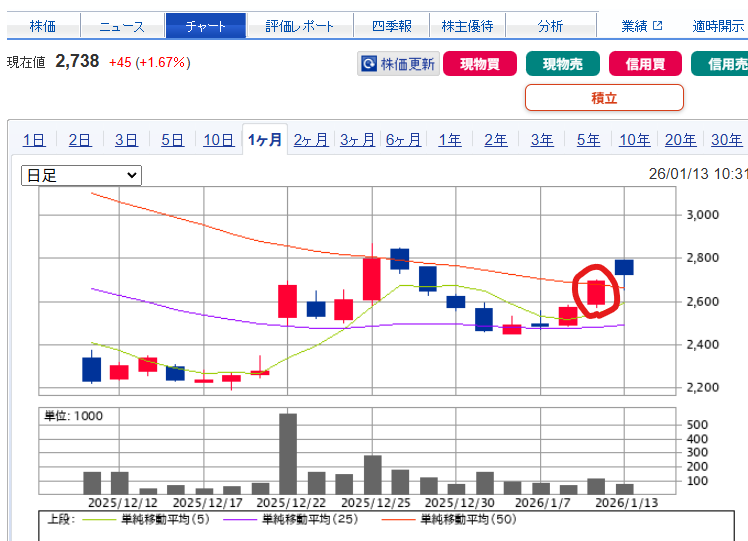Switch to the ニュース tab
Image resolution: width=748 pixels, height=541 pixels.
[x=122, y=26]
